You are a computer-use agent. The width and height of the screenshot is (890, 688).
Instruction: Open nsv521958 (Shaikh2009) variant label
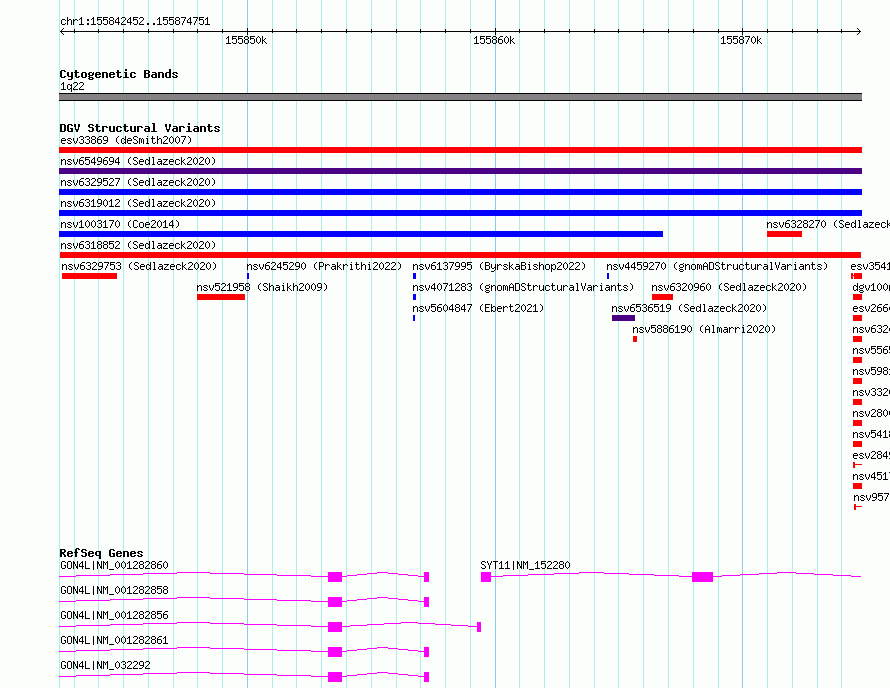point(262,287)
